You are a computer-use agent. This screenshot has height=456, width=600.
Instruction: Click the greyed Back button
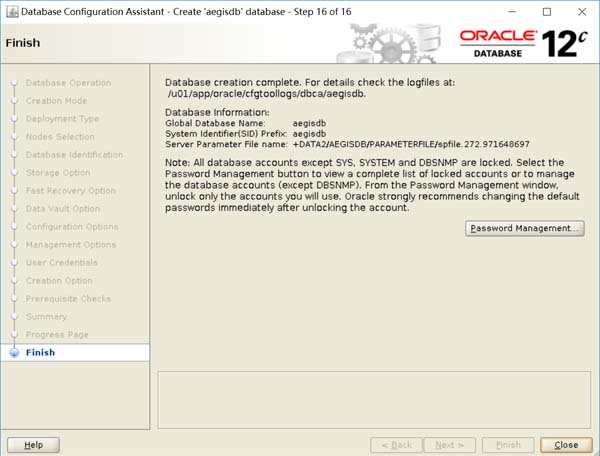(396, 445)
